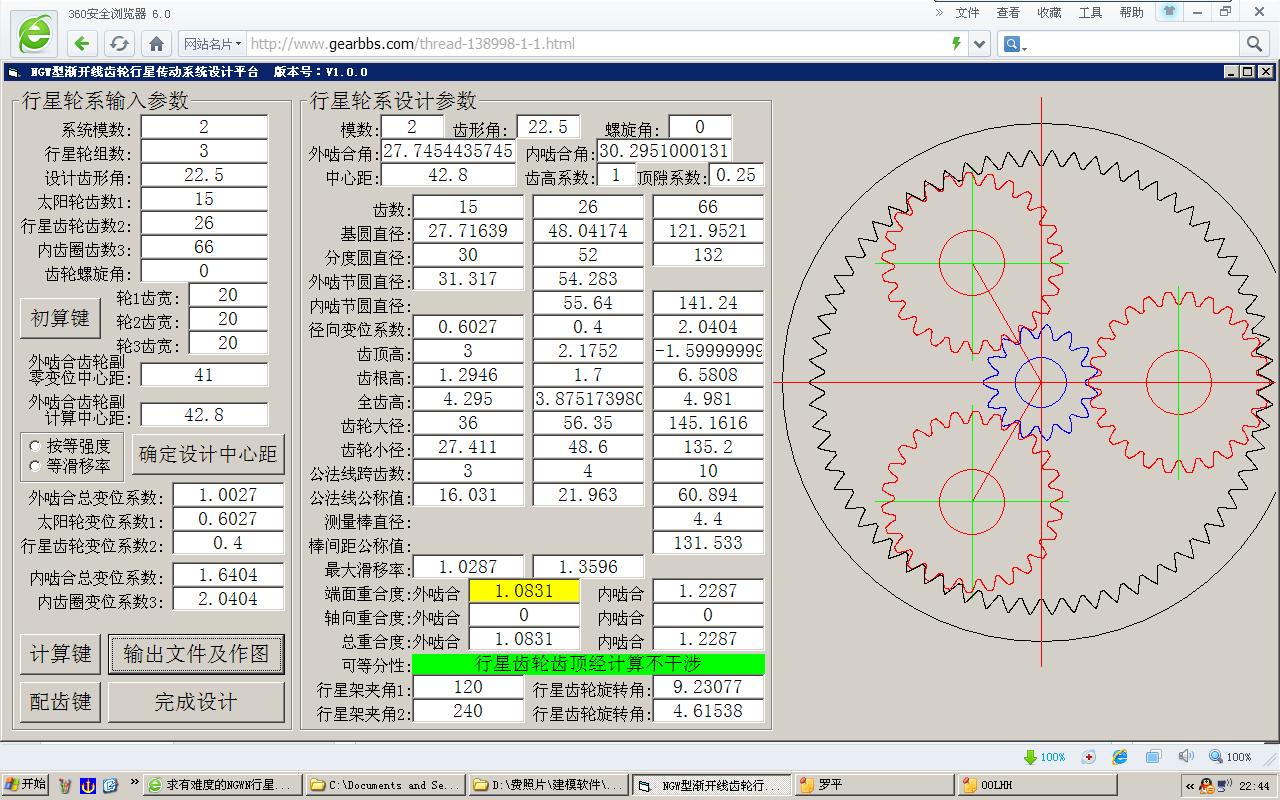Open the search engine selector dropdown
Viewport: 1280px width, 800px height.
point(1015,43)
